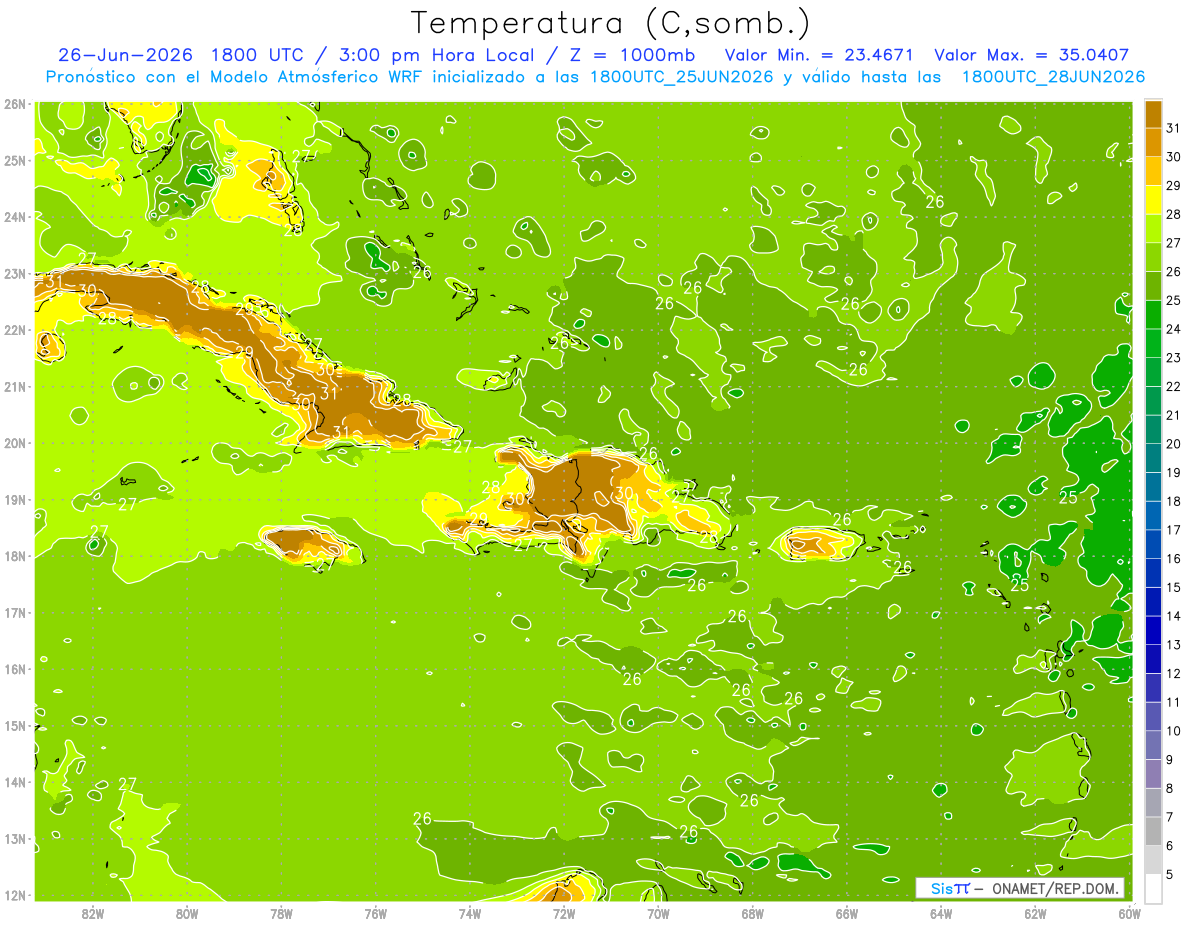Click the "ONAMET/REP.DOM." credit label
The width and height of the screenshot is (1200, 927).
[x=1056, y=888]
